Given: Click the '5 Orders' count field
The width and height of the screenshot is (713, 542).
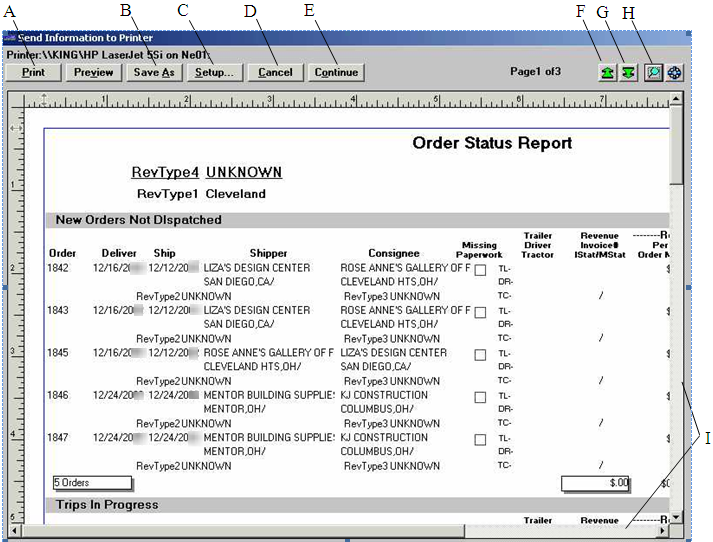Looking at the screenshot, I should pyautogui.click(x=92, y=483).
